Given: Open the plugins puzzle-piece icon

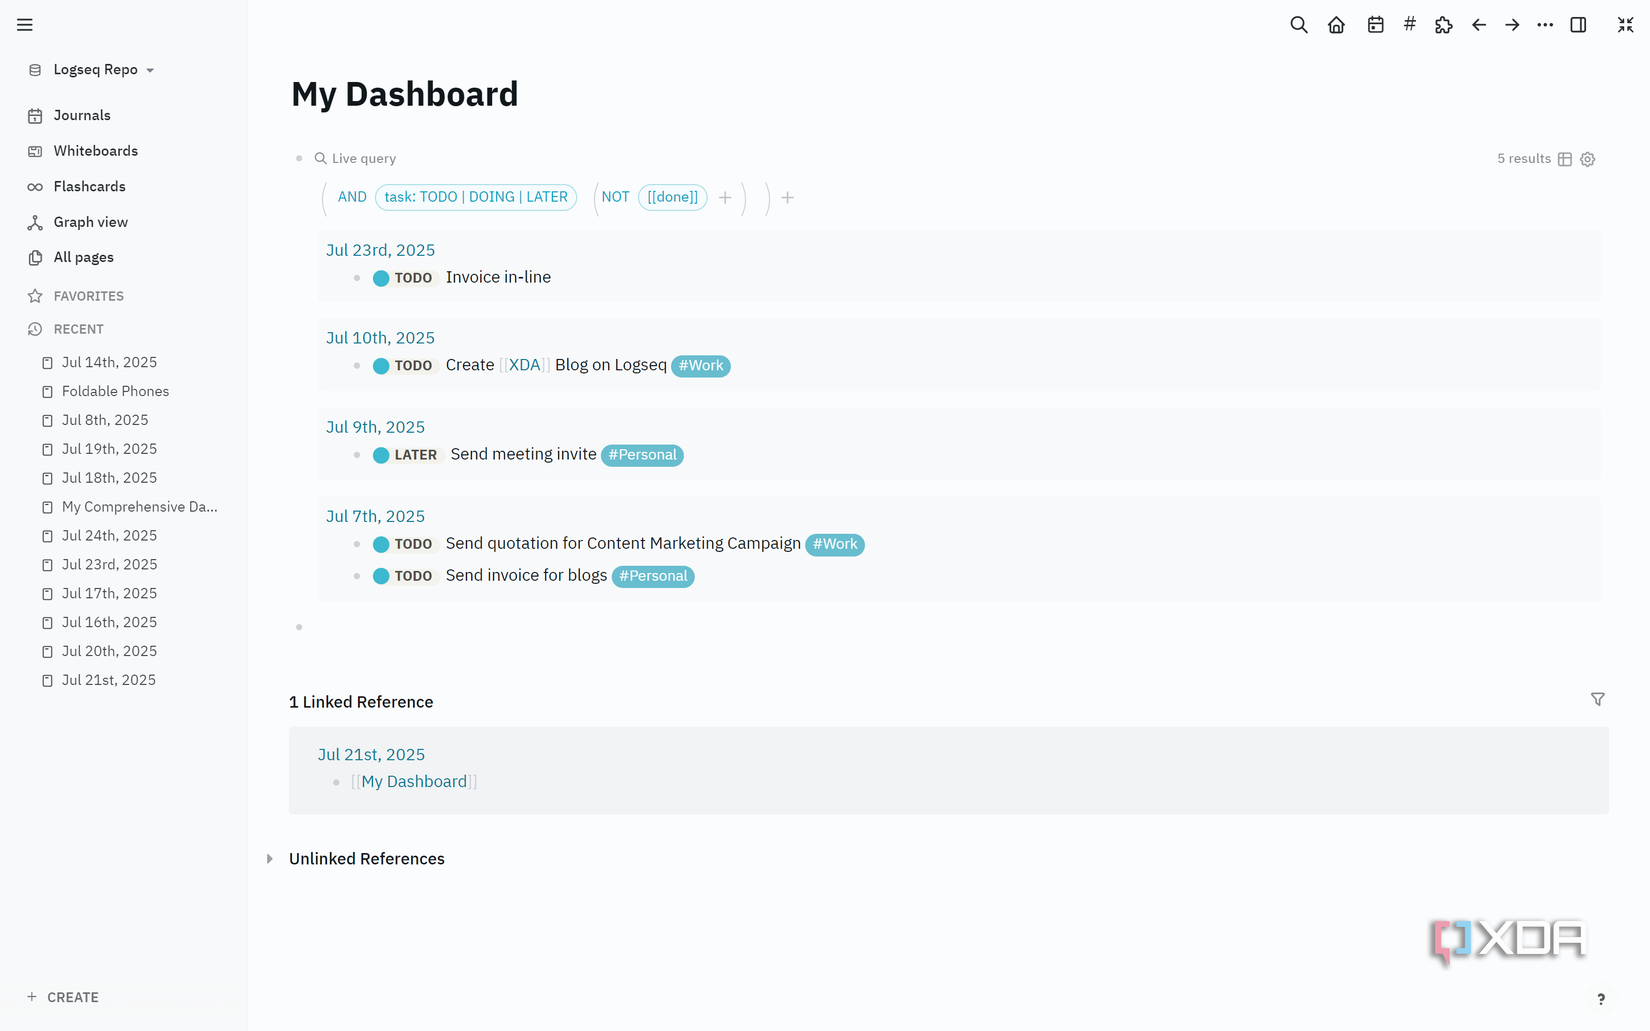Looking at the screenshot, I should click(x=1444, y=24).
